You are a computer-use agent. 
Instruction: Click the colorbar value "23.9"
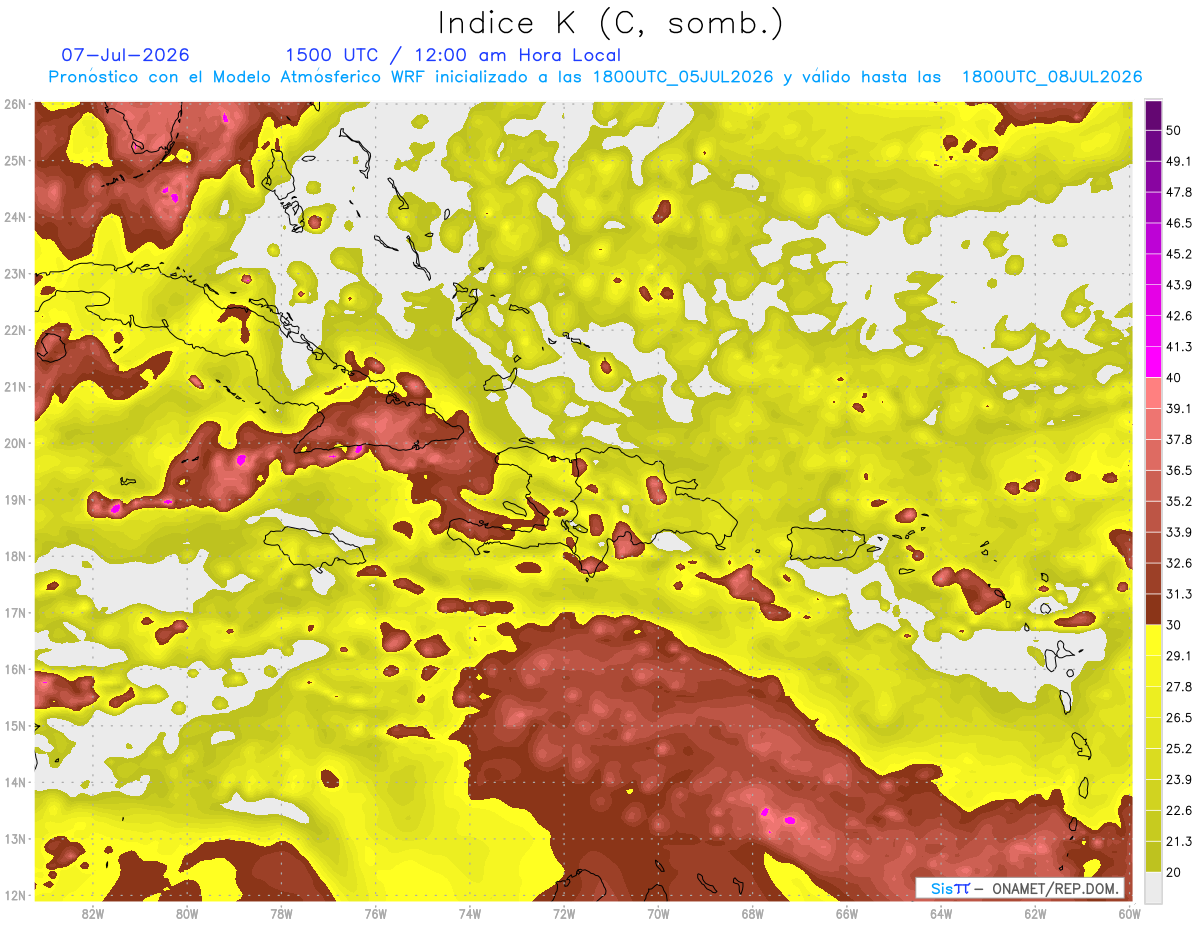(1178, 779)
